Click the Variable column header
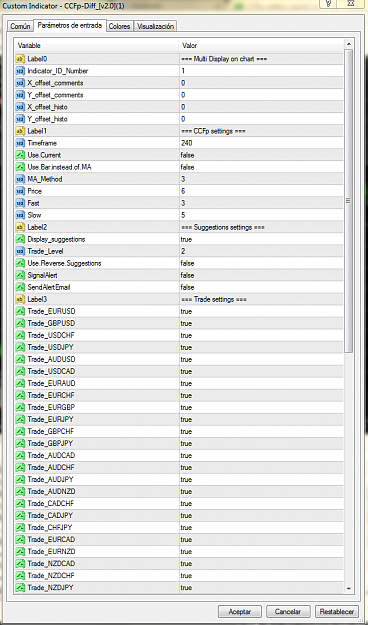 tap(96, 45)
